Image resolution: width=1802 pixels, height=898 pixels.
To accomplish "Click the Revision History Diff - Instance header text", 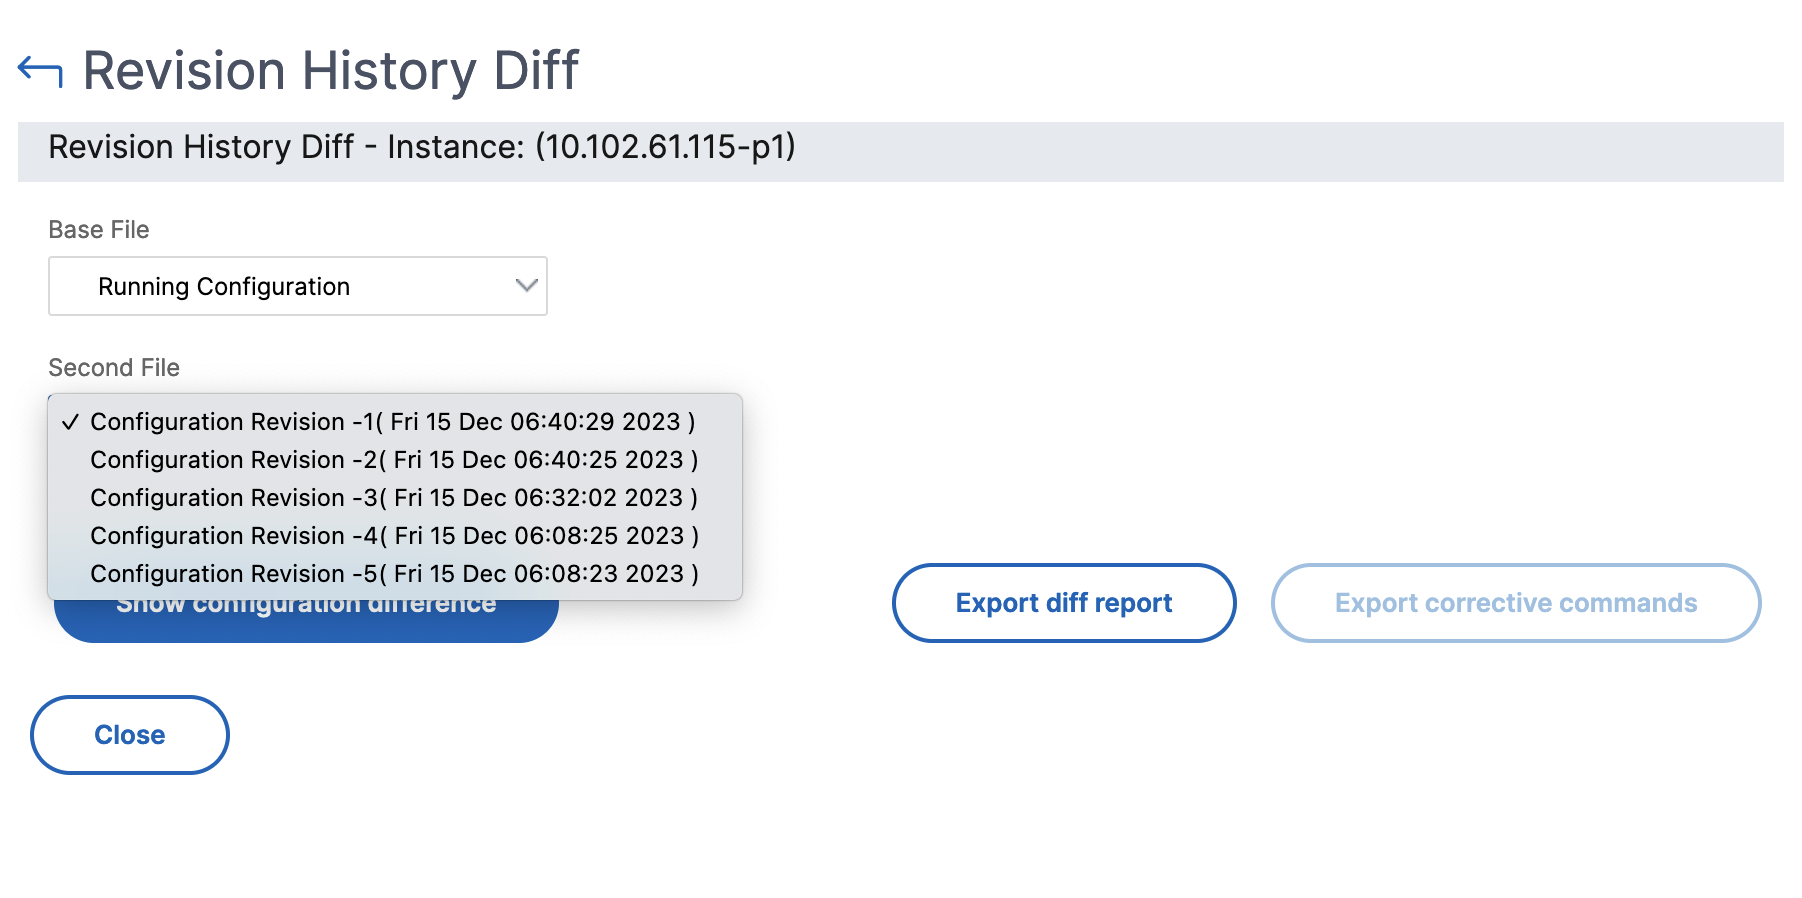I will 422,147.
